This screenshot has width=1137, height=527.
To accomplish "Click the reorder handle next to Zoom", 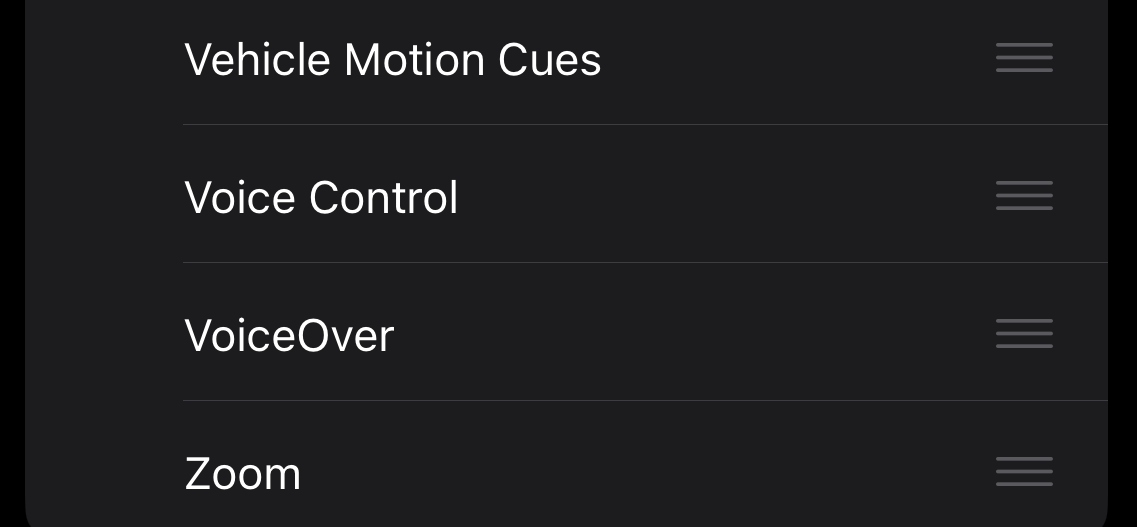I will [x=1024, y=471].
